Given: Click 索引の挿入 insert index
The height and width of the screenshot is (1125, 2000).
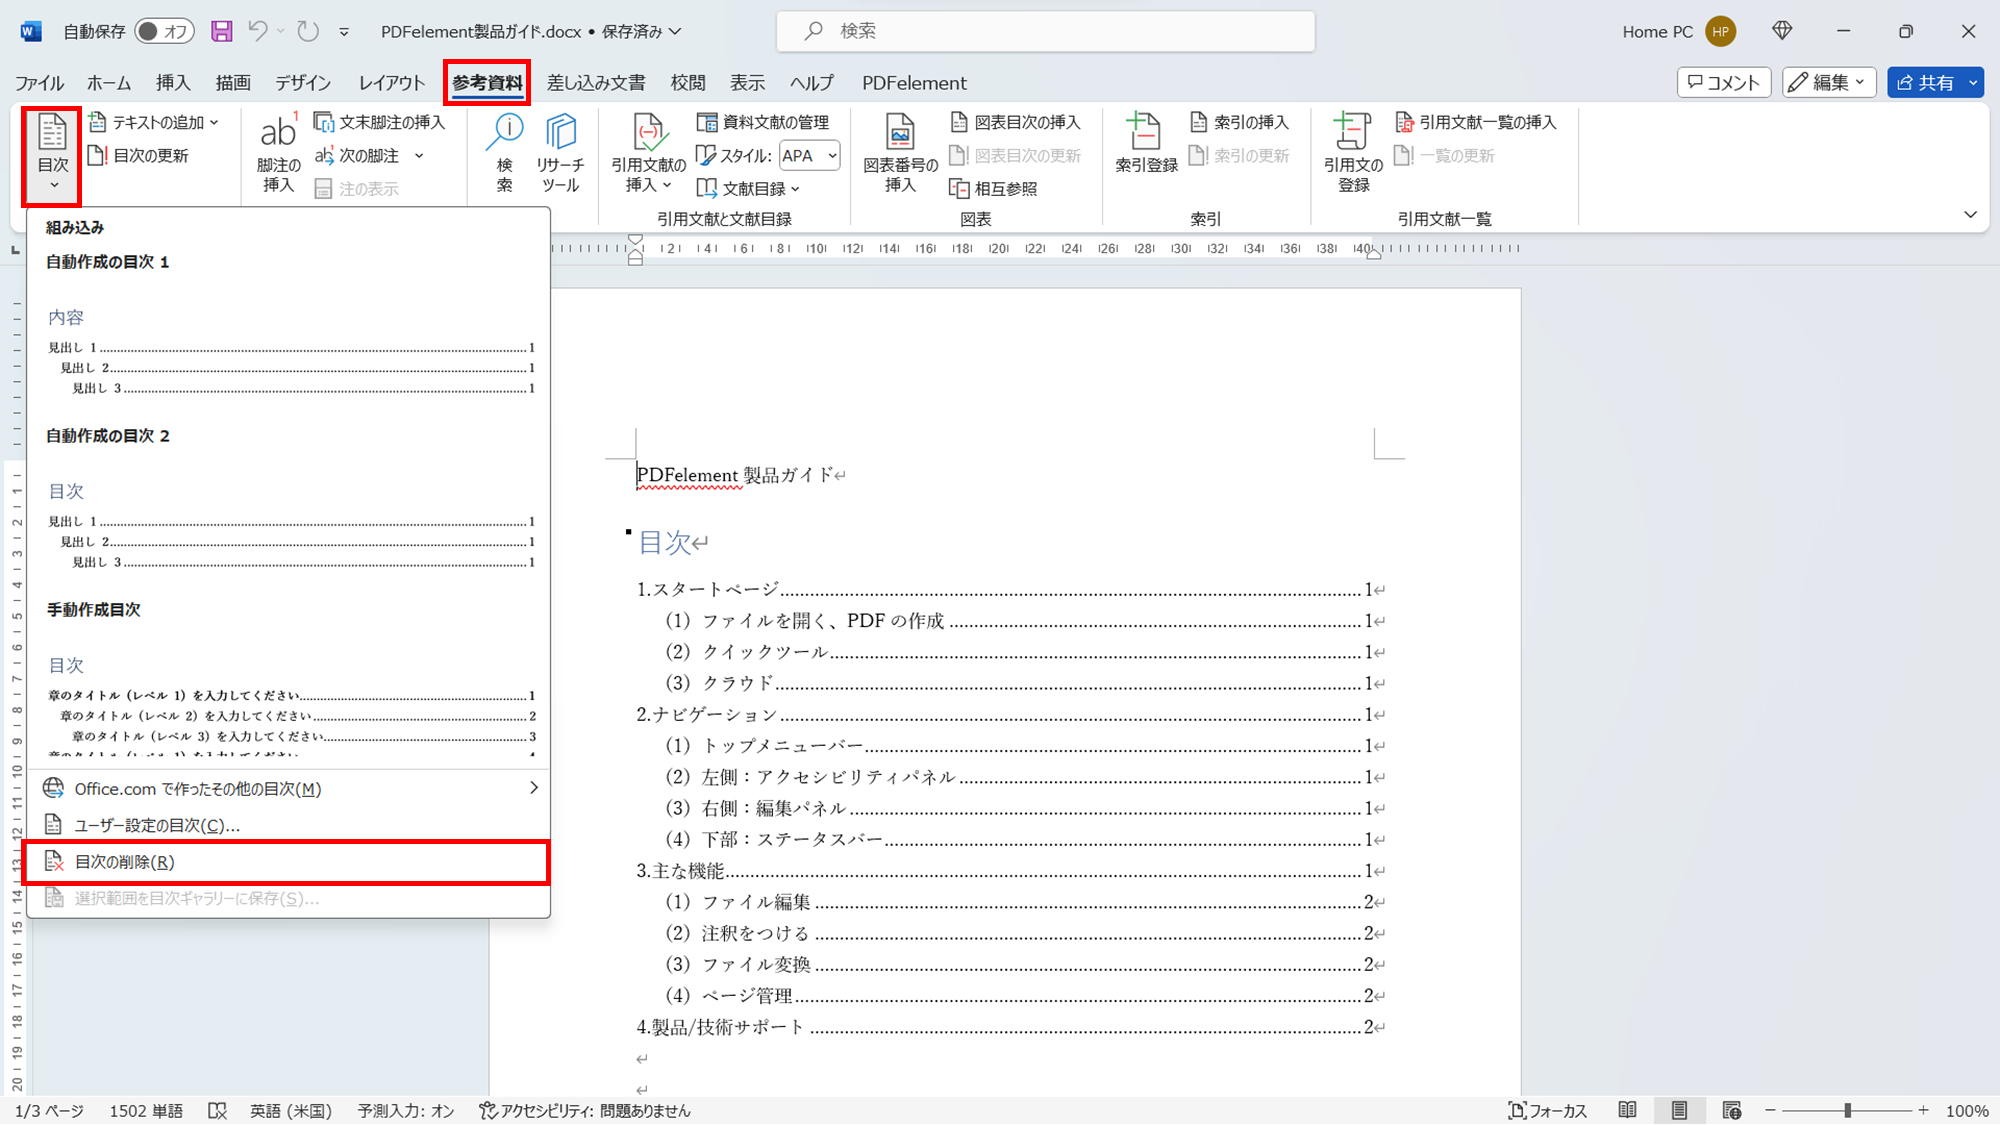Looking at the screenshot, I should coord(1239,122).
